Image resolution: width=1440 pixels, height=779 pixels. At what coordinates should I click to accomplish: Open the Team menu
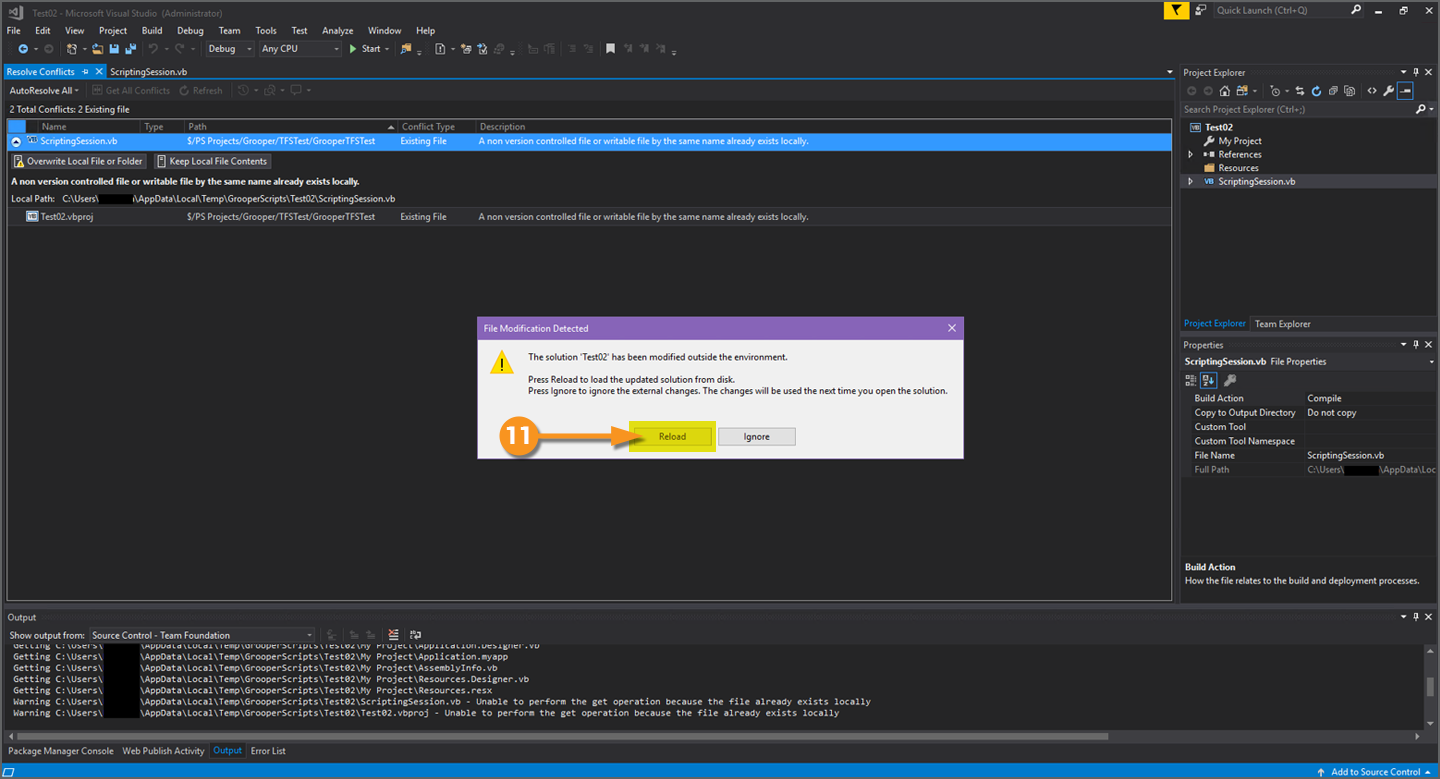point(229,31)
